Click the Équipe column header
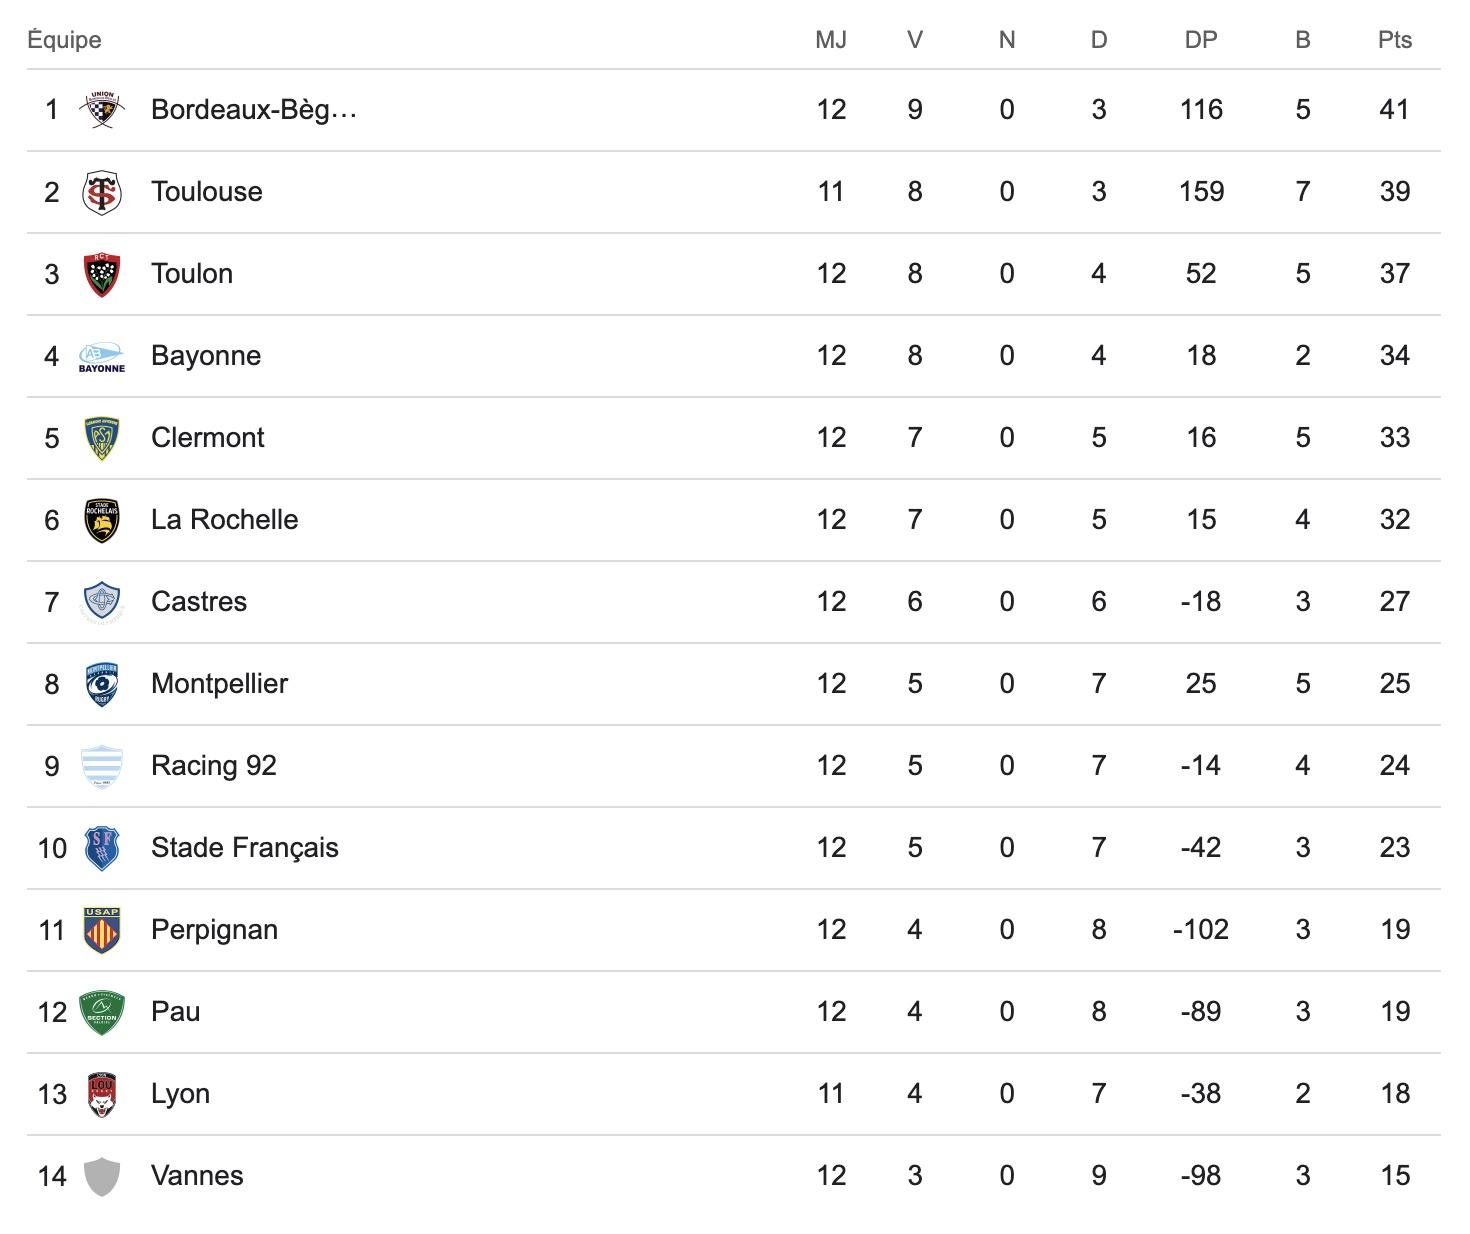Viewport: 1470px width, 1234px height. 65,40
